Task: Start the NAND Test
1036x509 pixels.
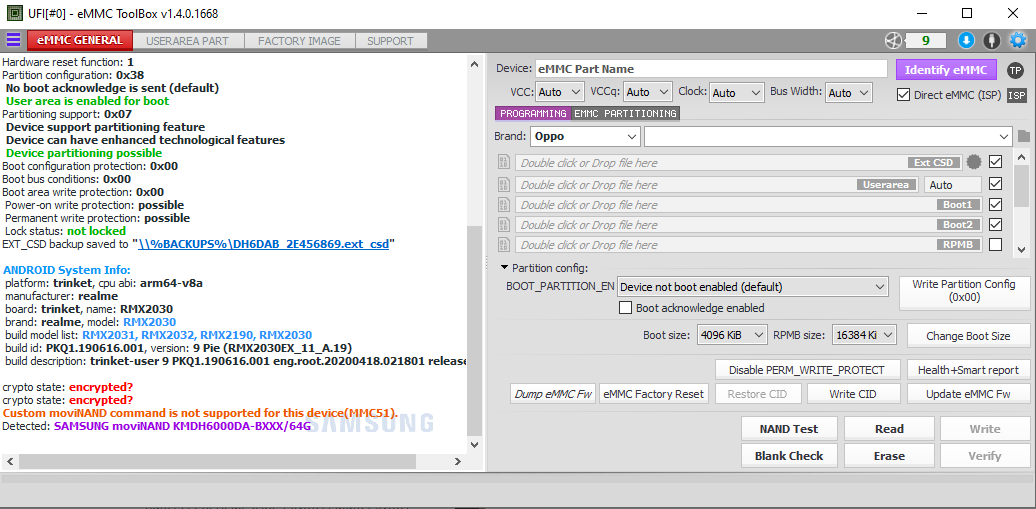Action: point(789,429)
